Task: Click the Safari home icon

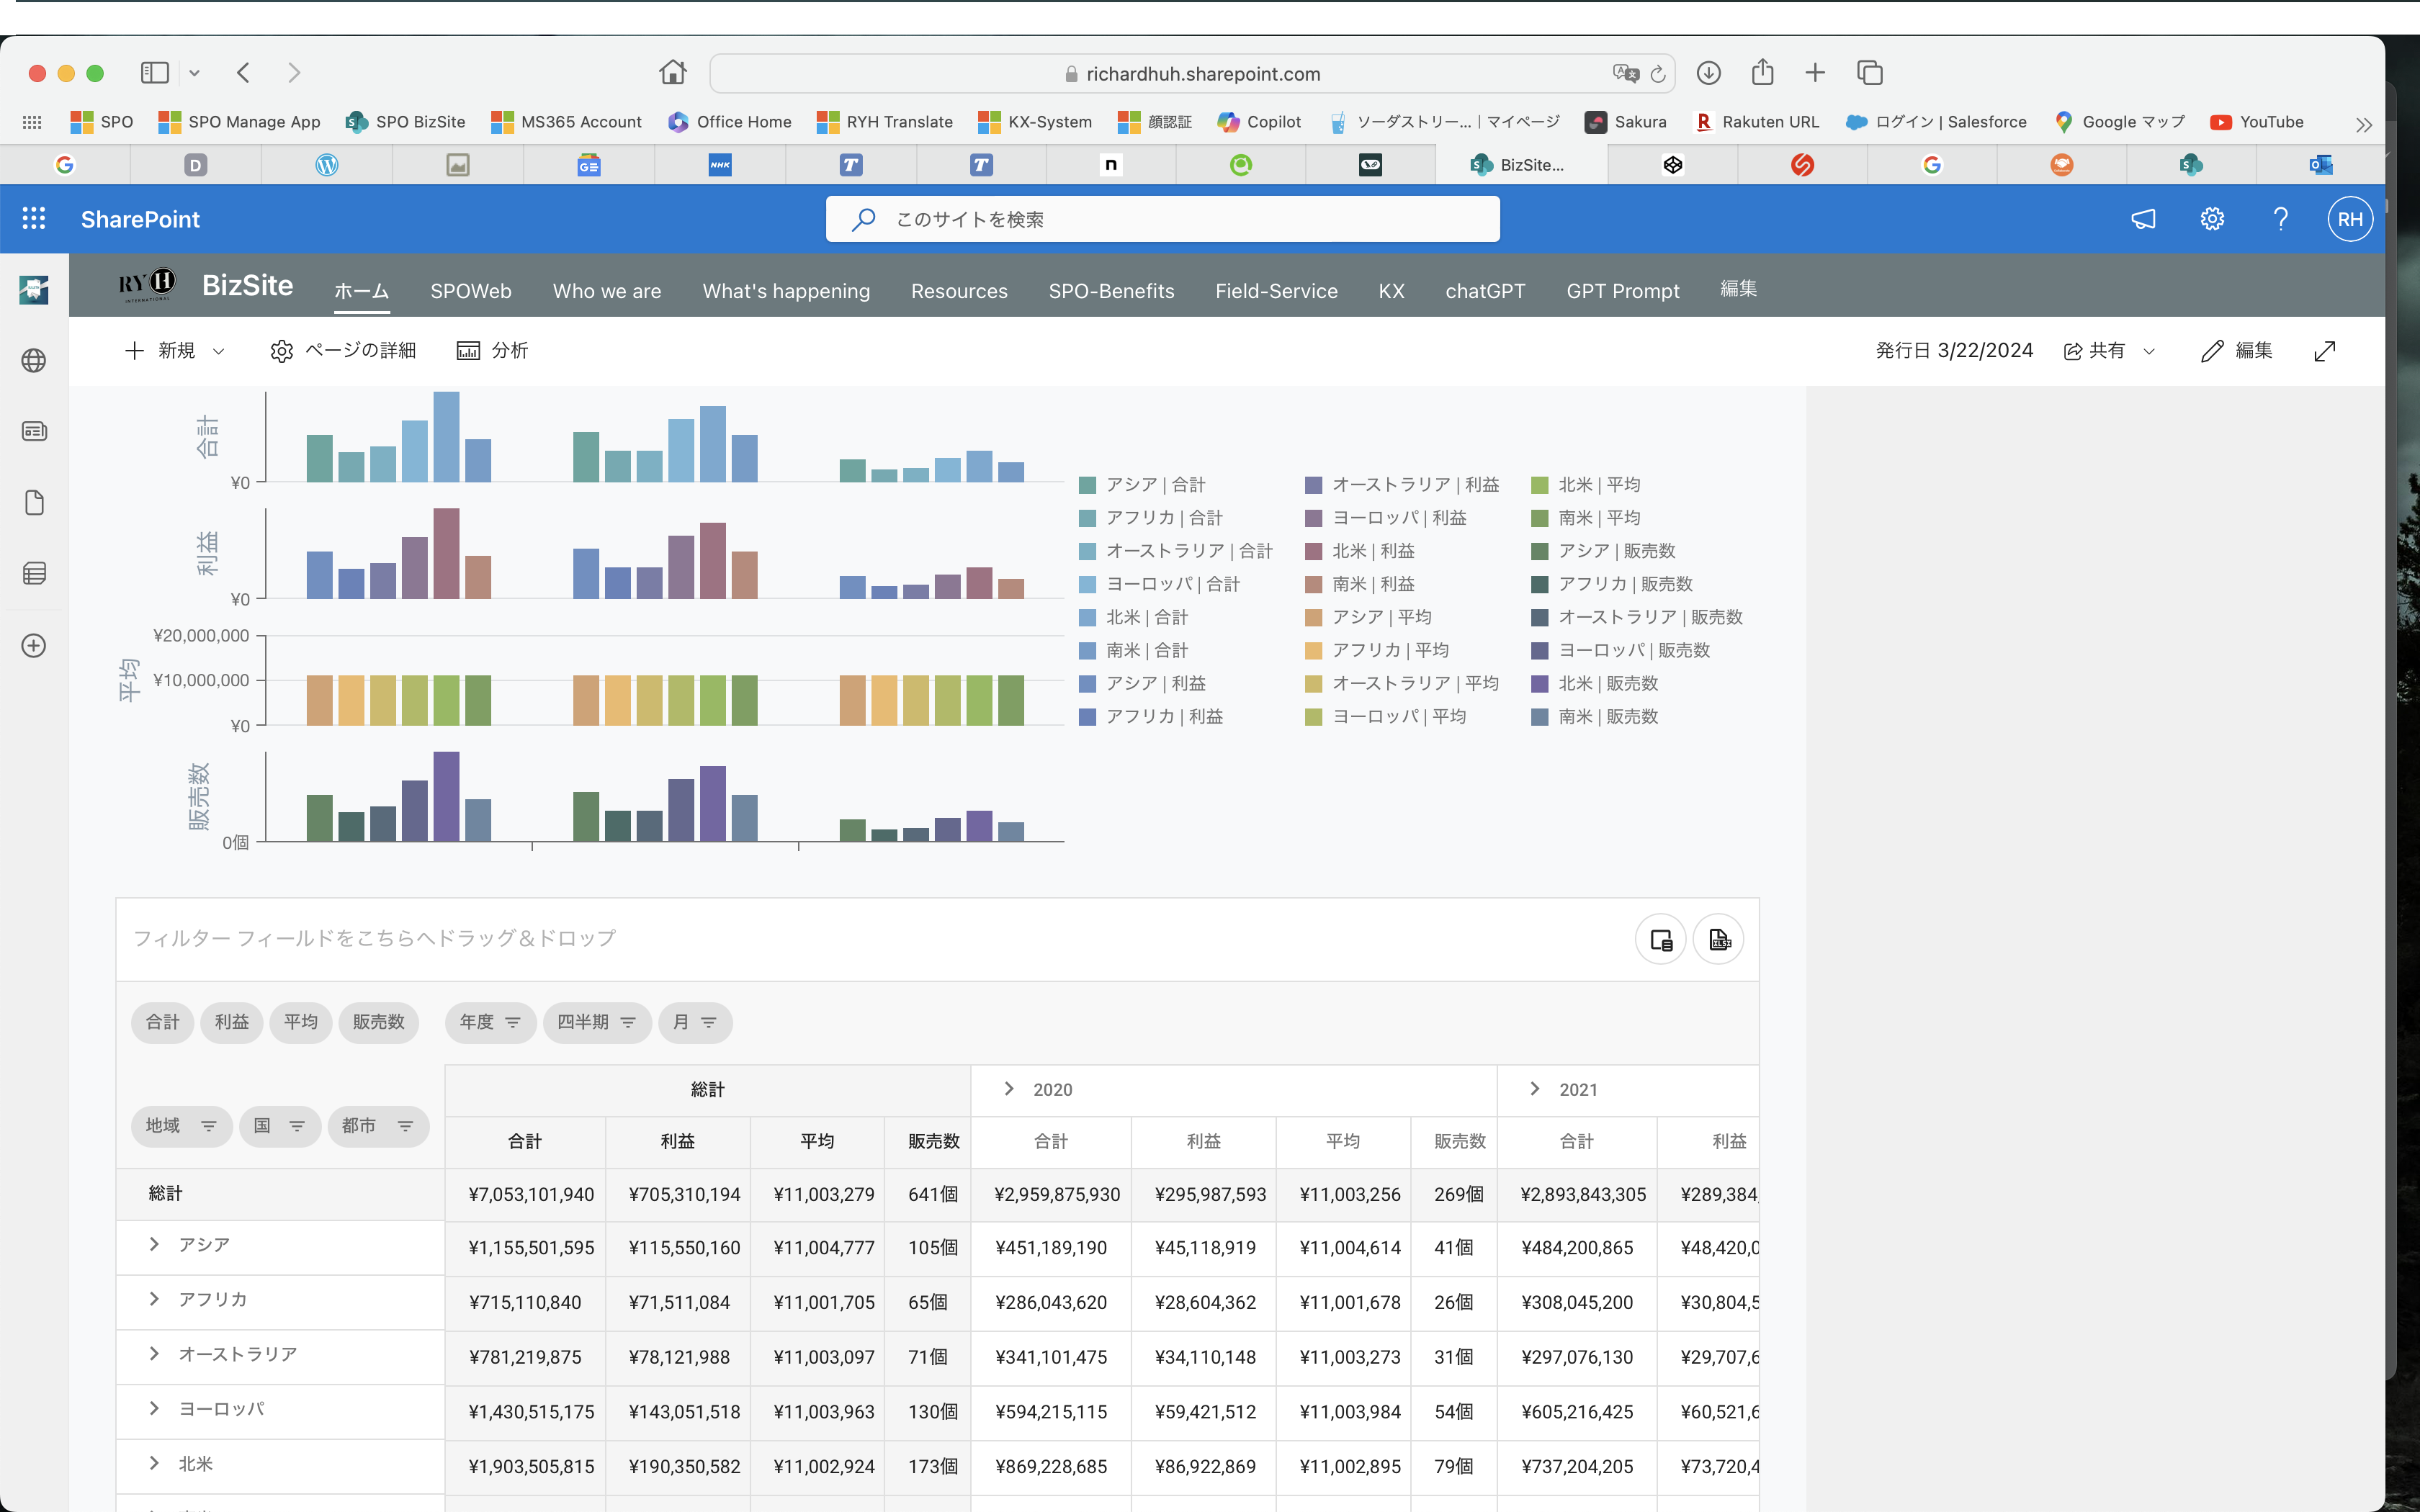Action: (673, 72)
